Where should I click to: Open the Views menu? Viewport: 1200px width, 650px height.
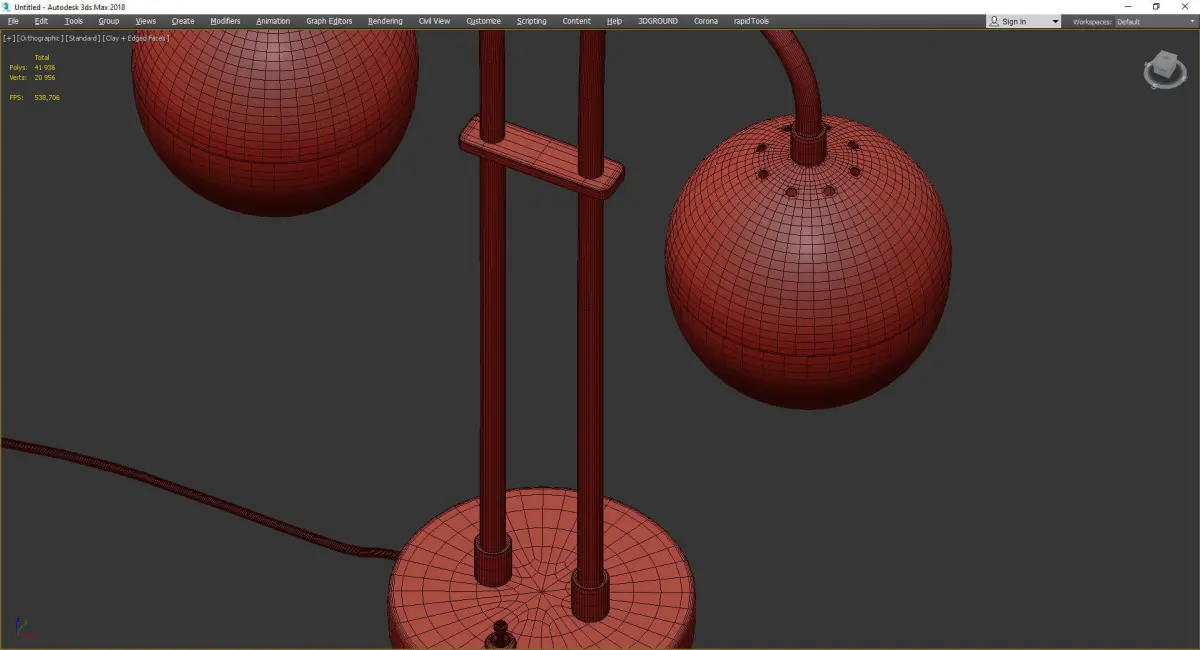(145, 21)
